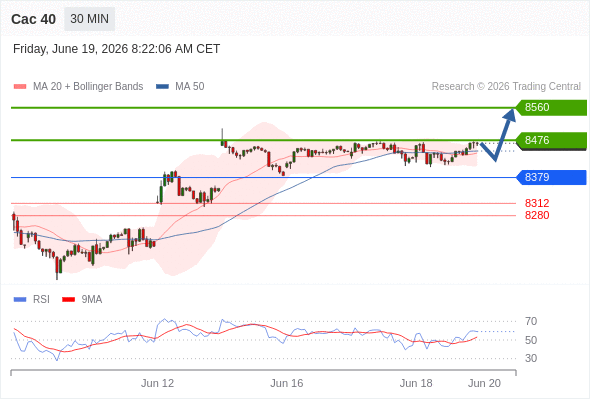Click the red 8280 support value
This screenshot has height=400, width=590.
pos(537,215)
